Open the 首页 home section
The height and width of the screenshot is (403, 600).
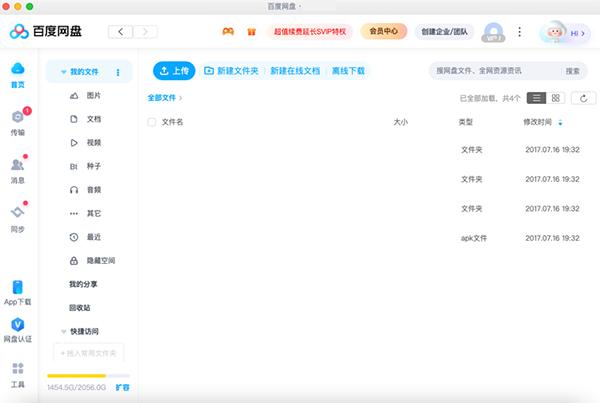click(18, 75)
